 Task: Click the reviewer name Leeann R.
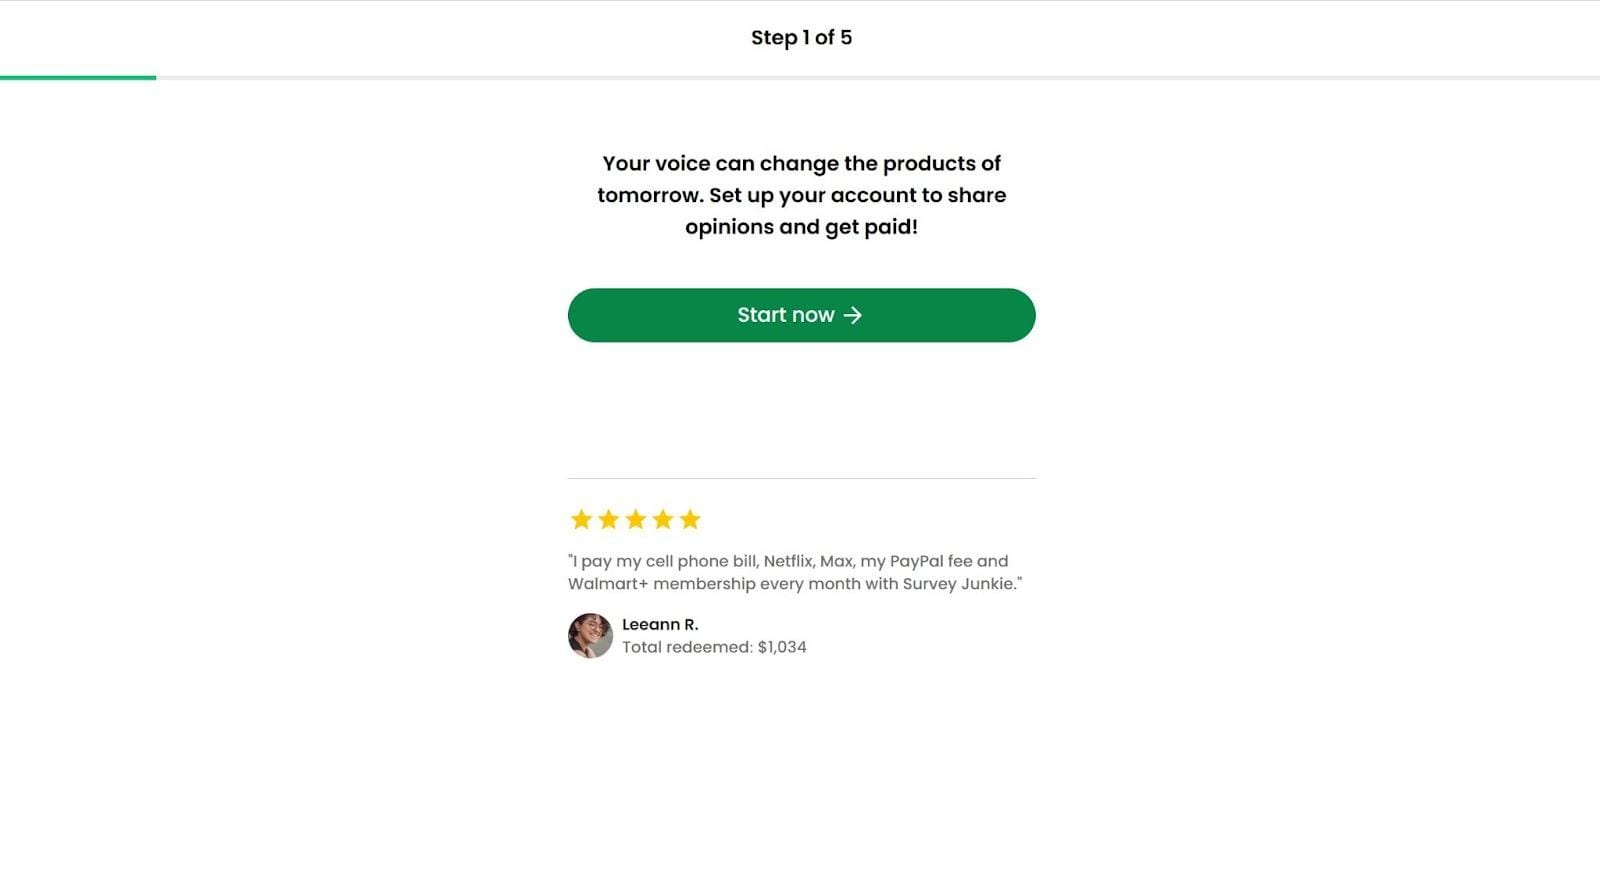(x=660, y=625)
